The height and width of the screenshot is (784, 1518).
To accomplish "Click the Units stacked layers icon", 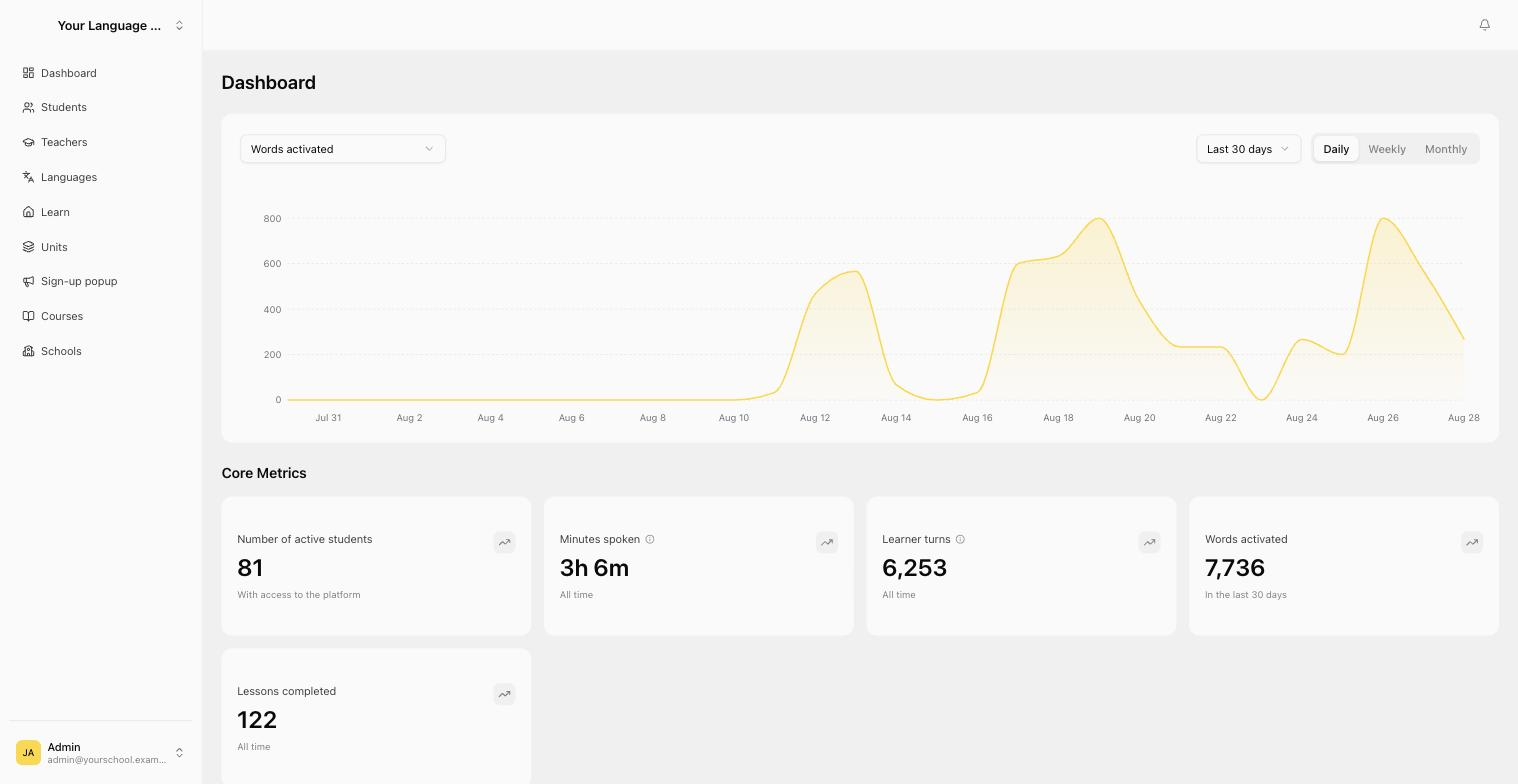I will [28, 247].
